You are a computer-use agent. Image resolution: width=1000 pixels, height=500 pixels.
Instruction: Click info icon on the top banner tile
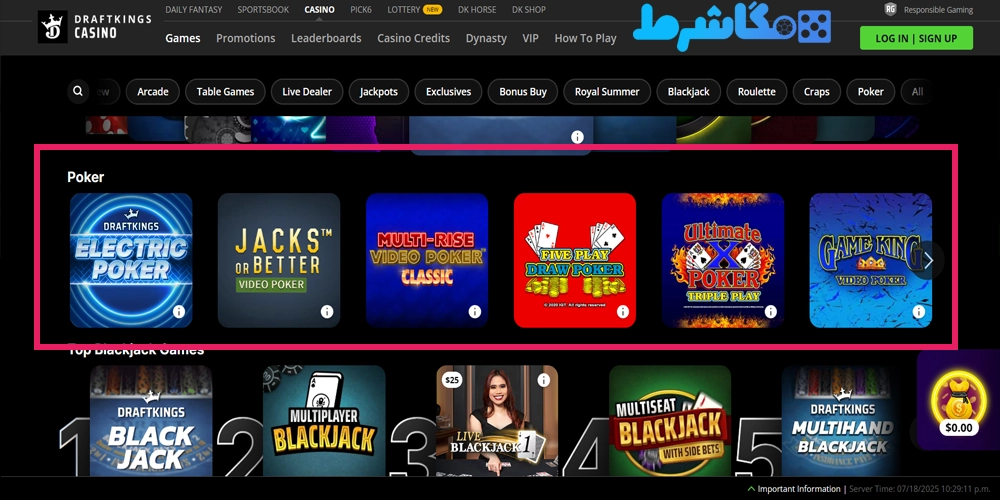pyautogui.click(x=578, y=136)
